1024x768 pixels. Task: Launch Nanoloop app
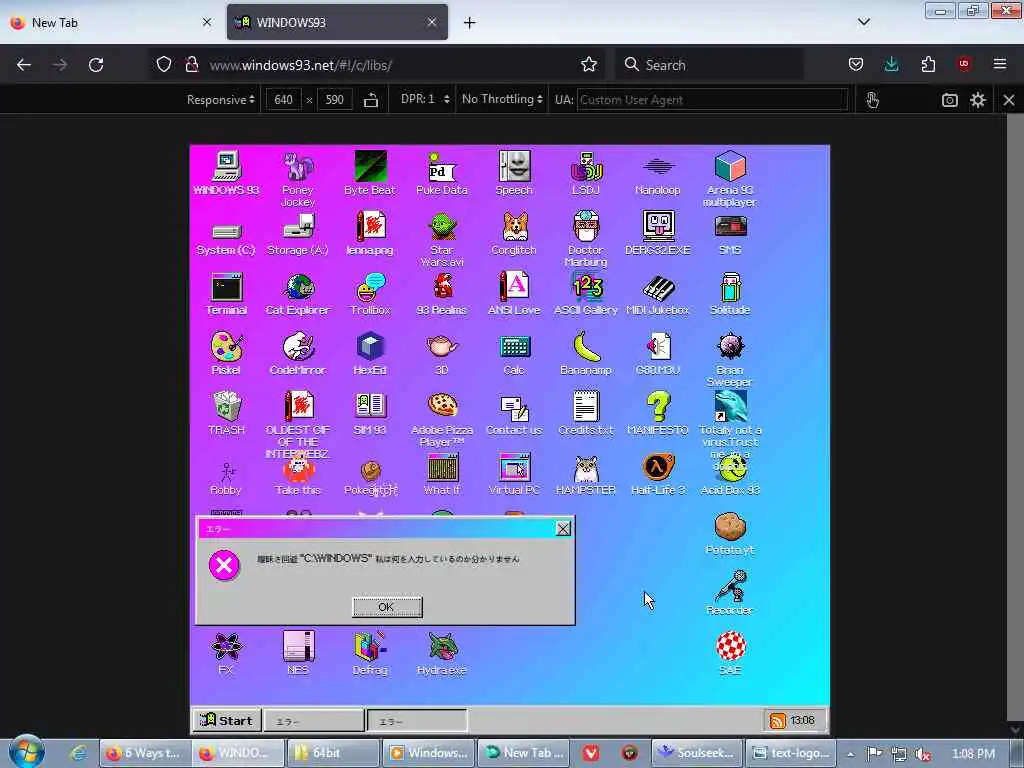(658, 172)
